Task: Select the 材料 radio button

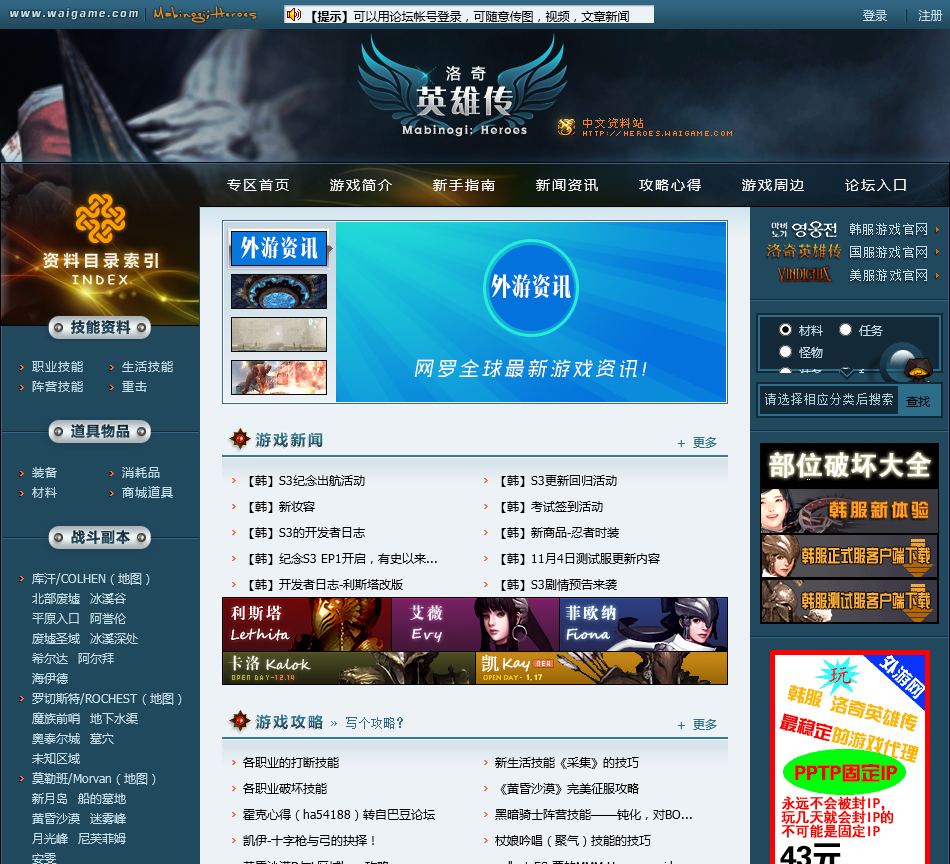Action: (x=785, y=330)
